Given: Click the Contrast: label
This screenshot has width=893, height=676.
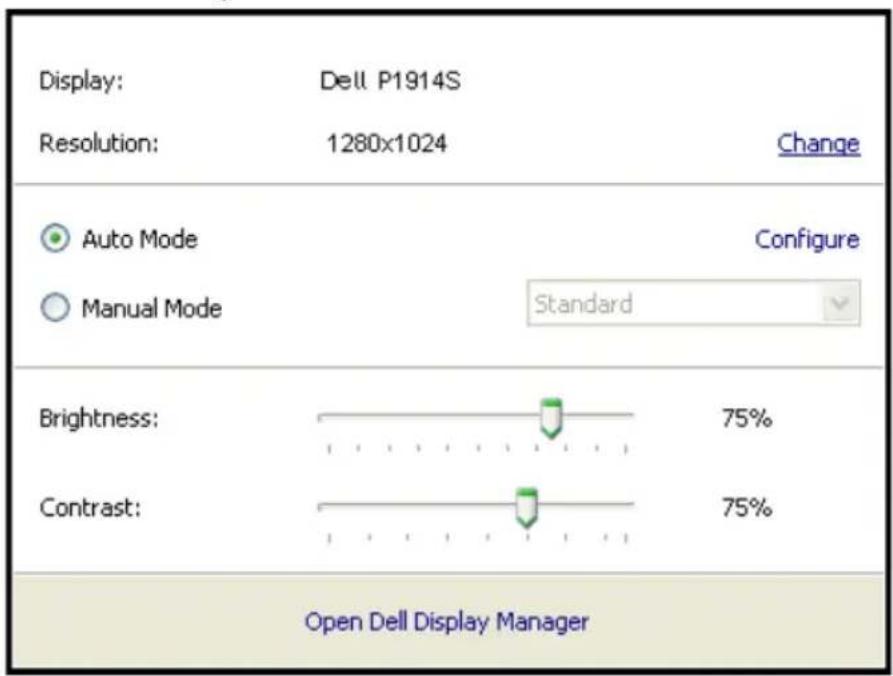Looking at the screenshot, I should pos(90,507).
